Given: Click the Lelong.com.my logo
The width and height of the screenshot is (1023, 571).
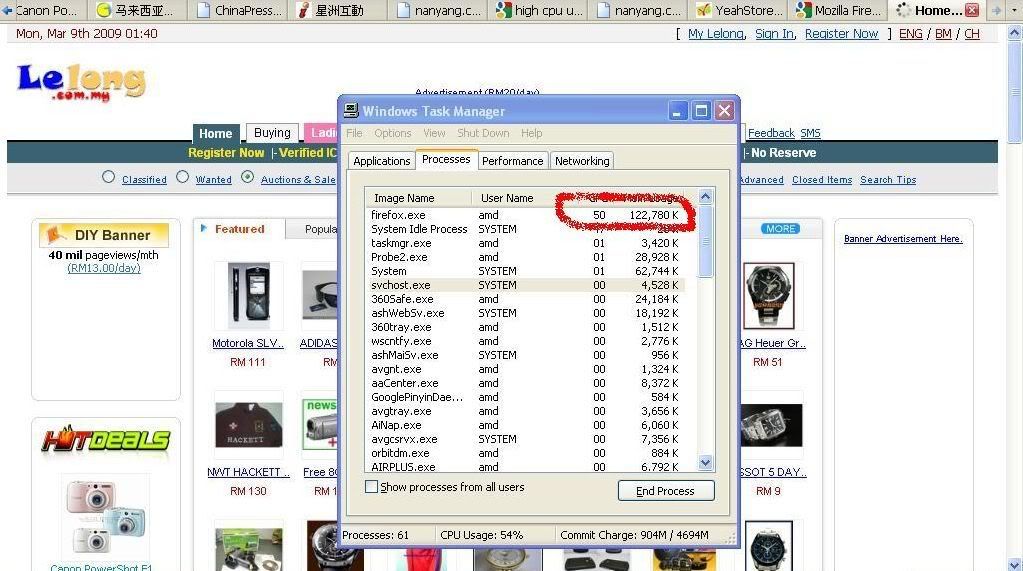Looking at the screenshot, I should [x=81, y=83].
